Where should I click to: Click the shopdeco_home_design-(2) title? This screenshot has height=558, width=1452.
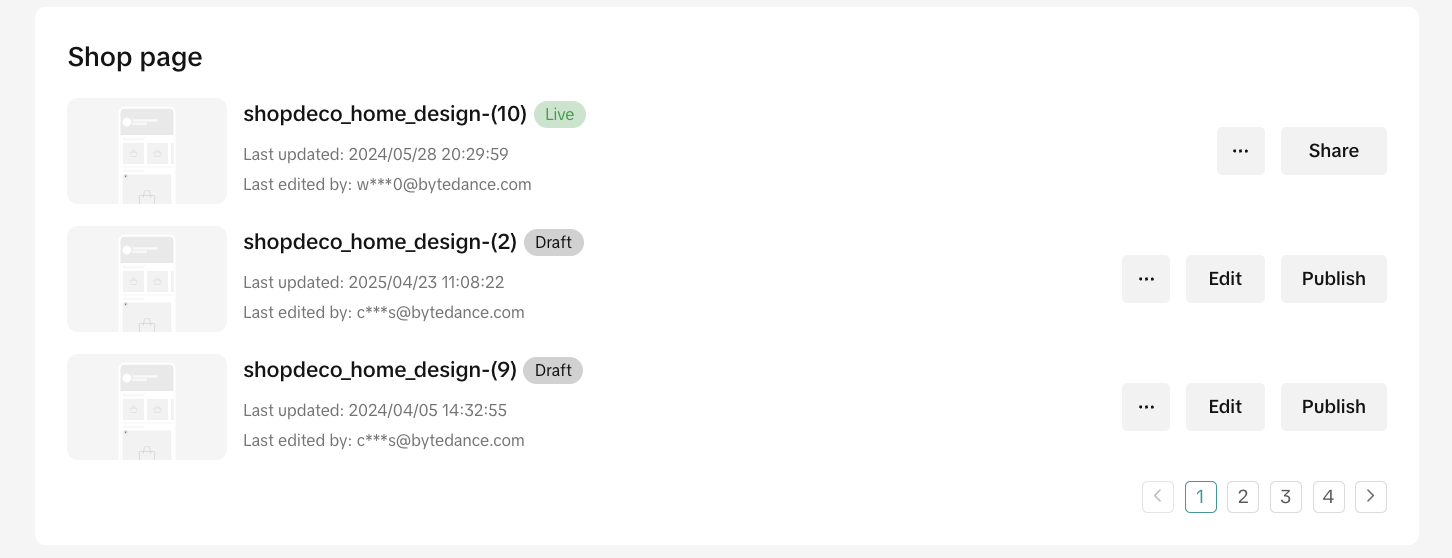pyautogui.click(x=380, y=242)
